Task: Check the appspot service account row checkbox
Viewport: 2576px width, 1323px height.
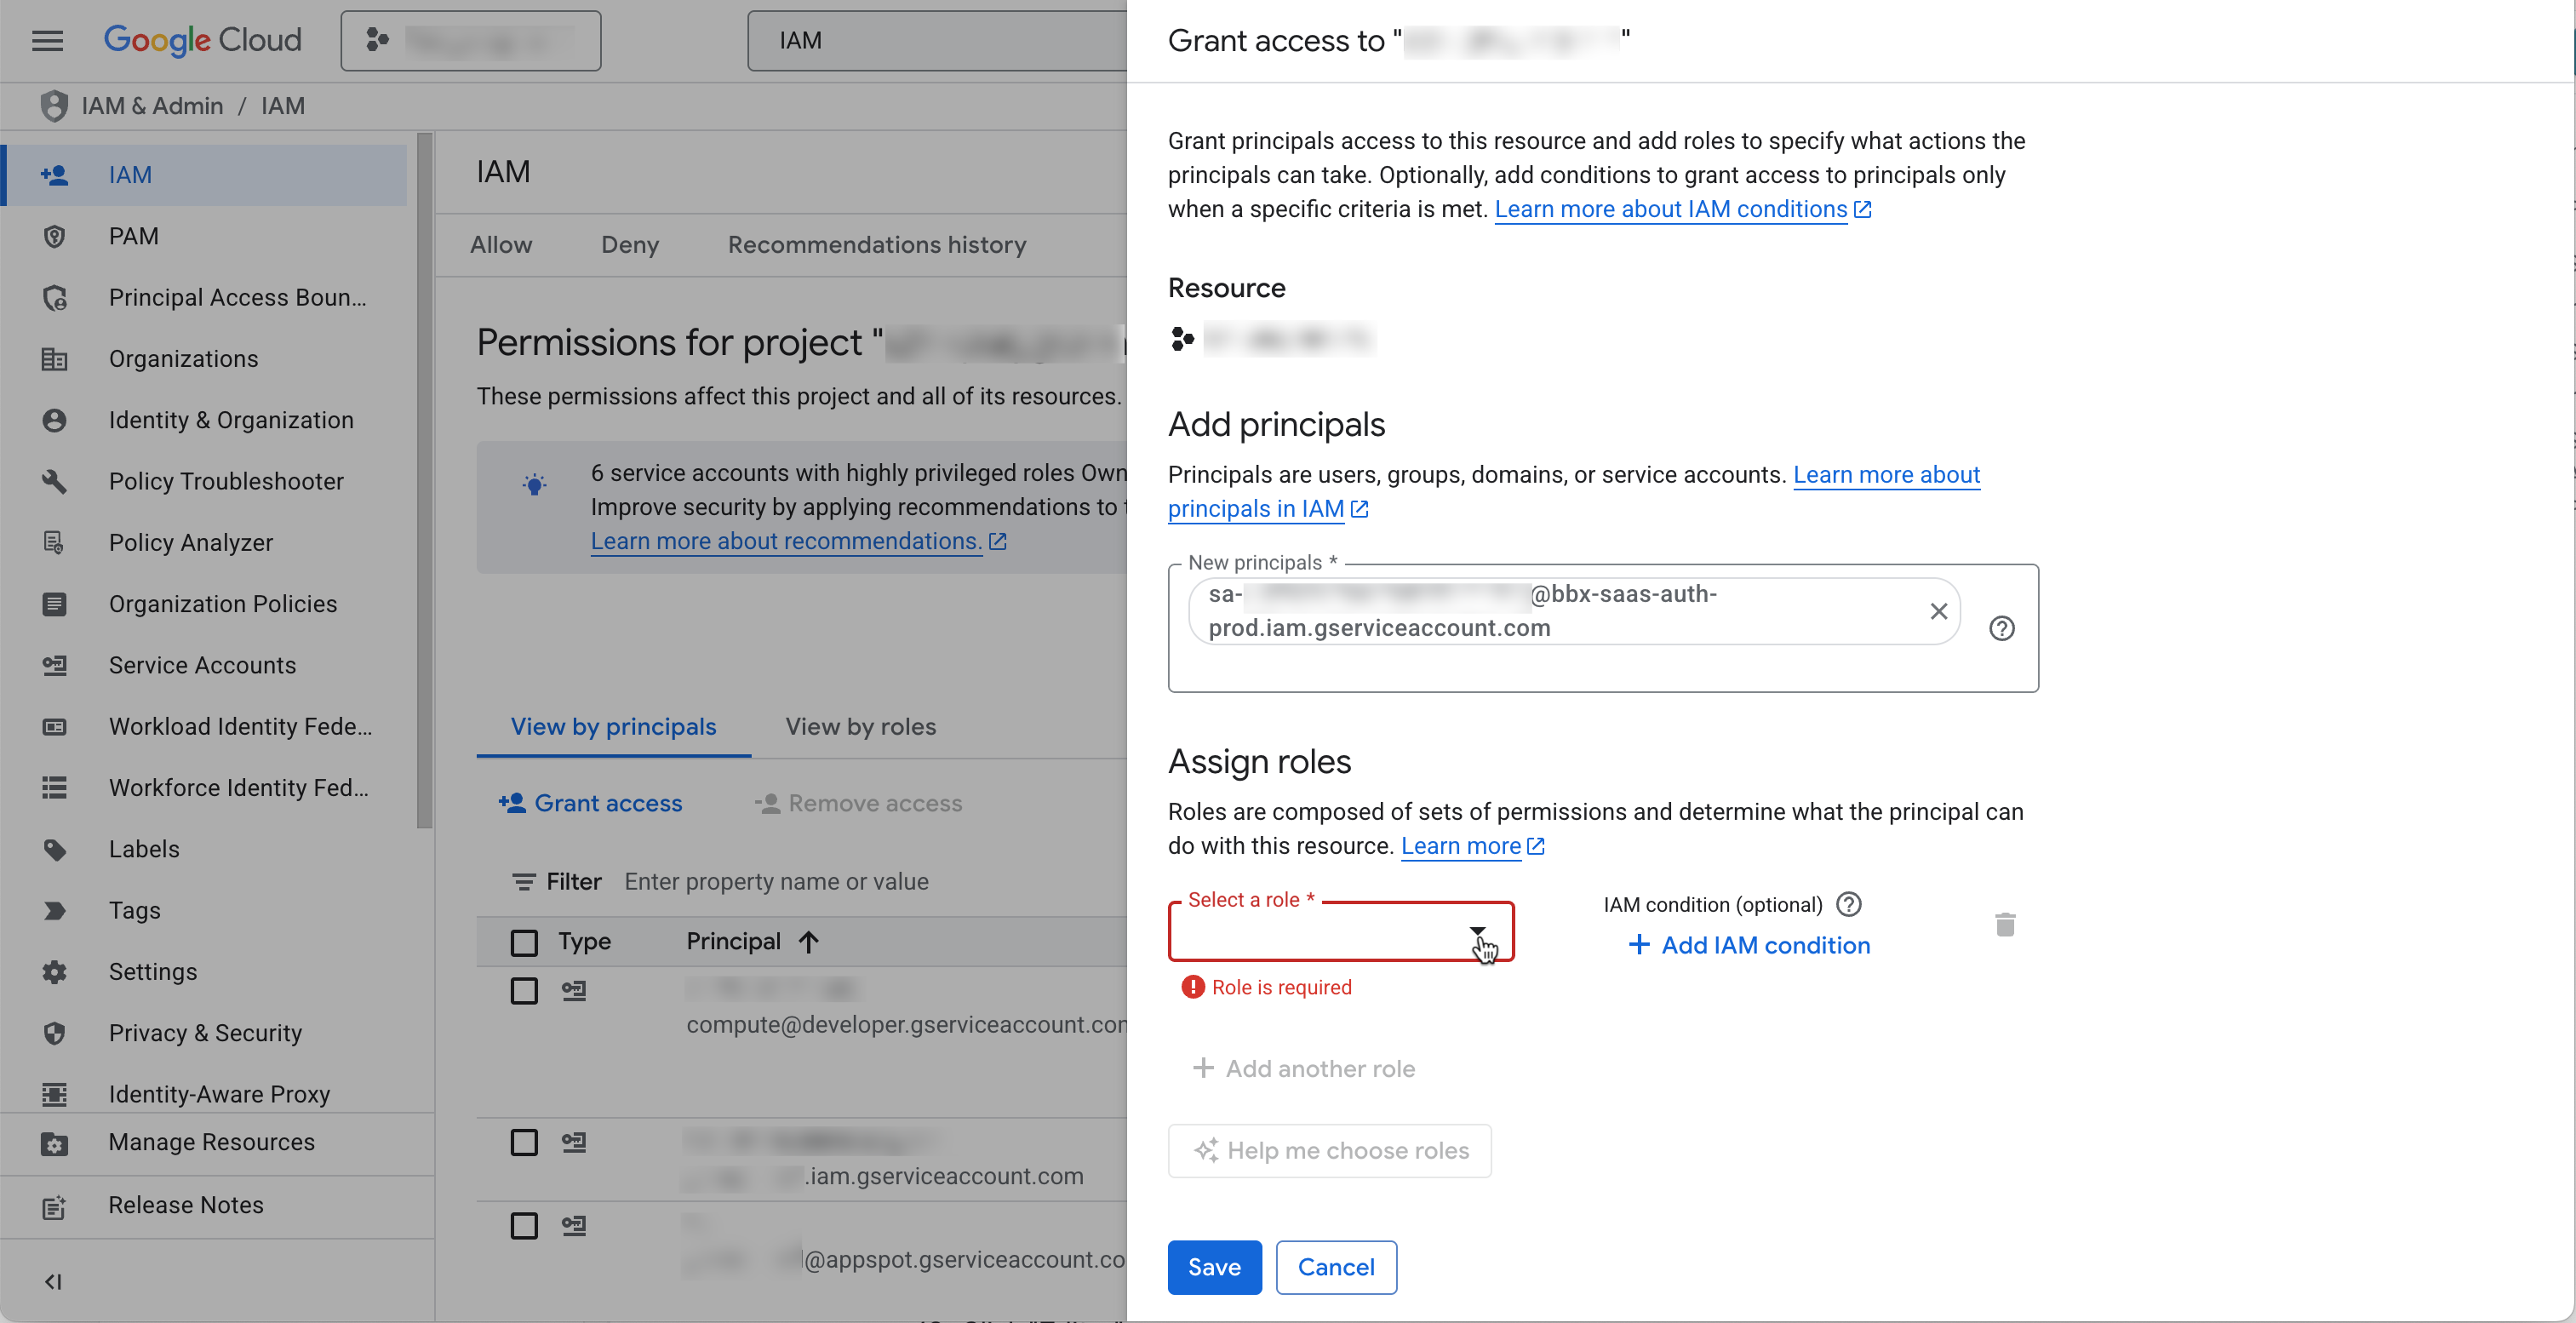Action: point(524,1226)
